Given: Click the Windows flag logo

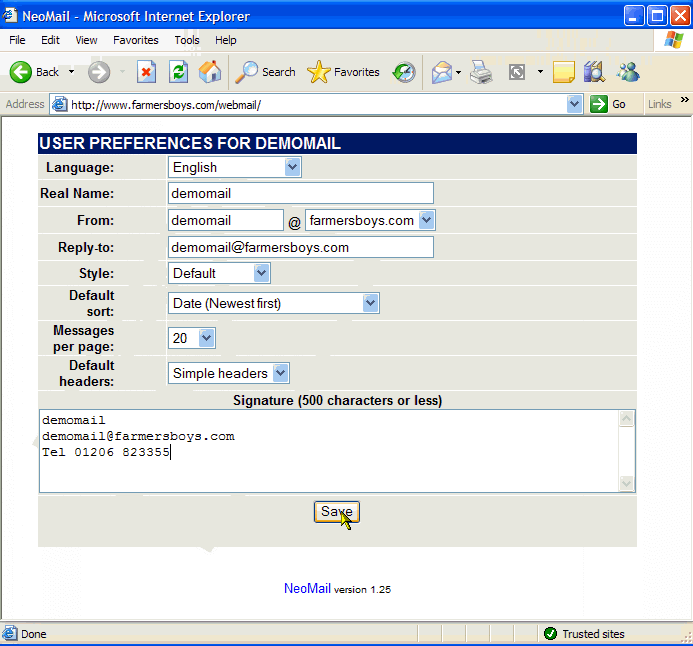Looking at the screenshot, I should click(x=673, y=40).
